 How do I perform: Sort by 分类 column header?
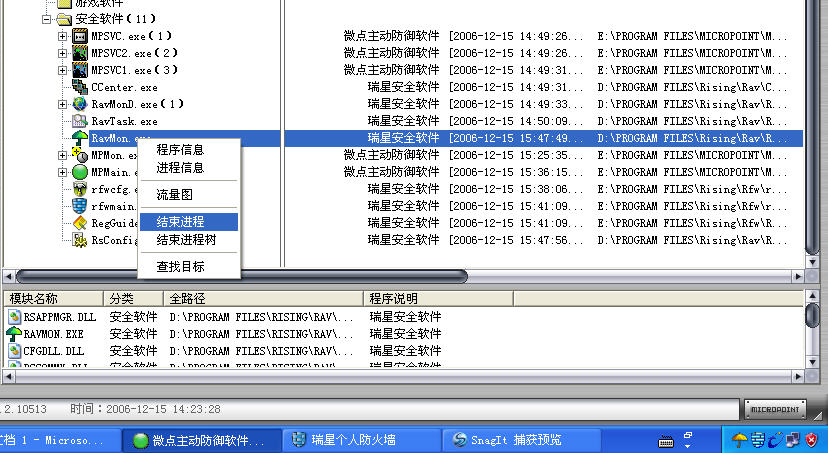[x=134, y=298]
